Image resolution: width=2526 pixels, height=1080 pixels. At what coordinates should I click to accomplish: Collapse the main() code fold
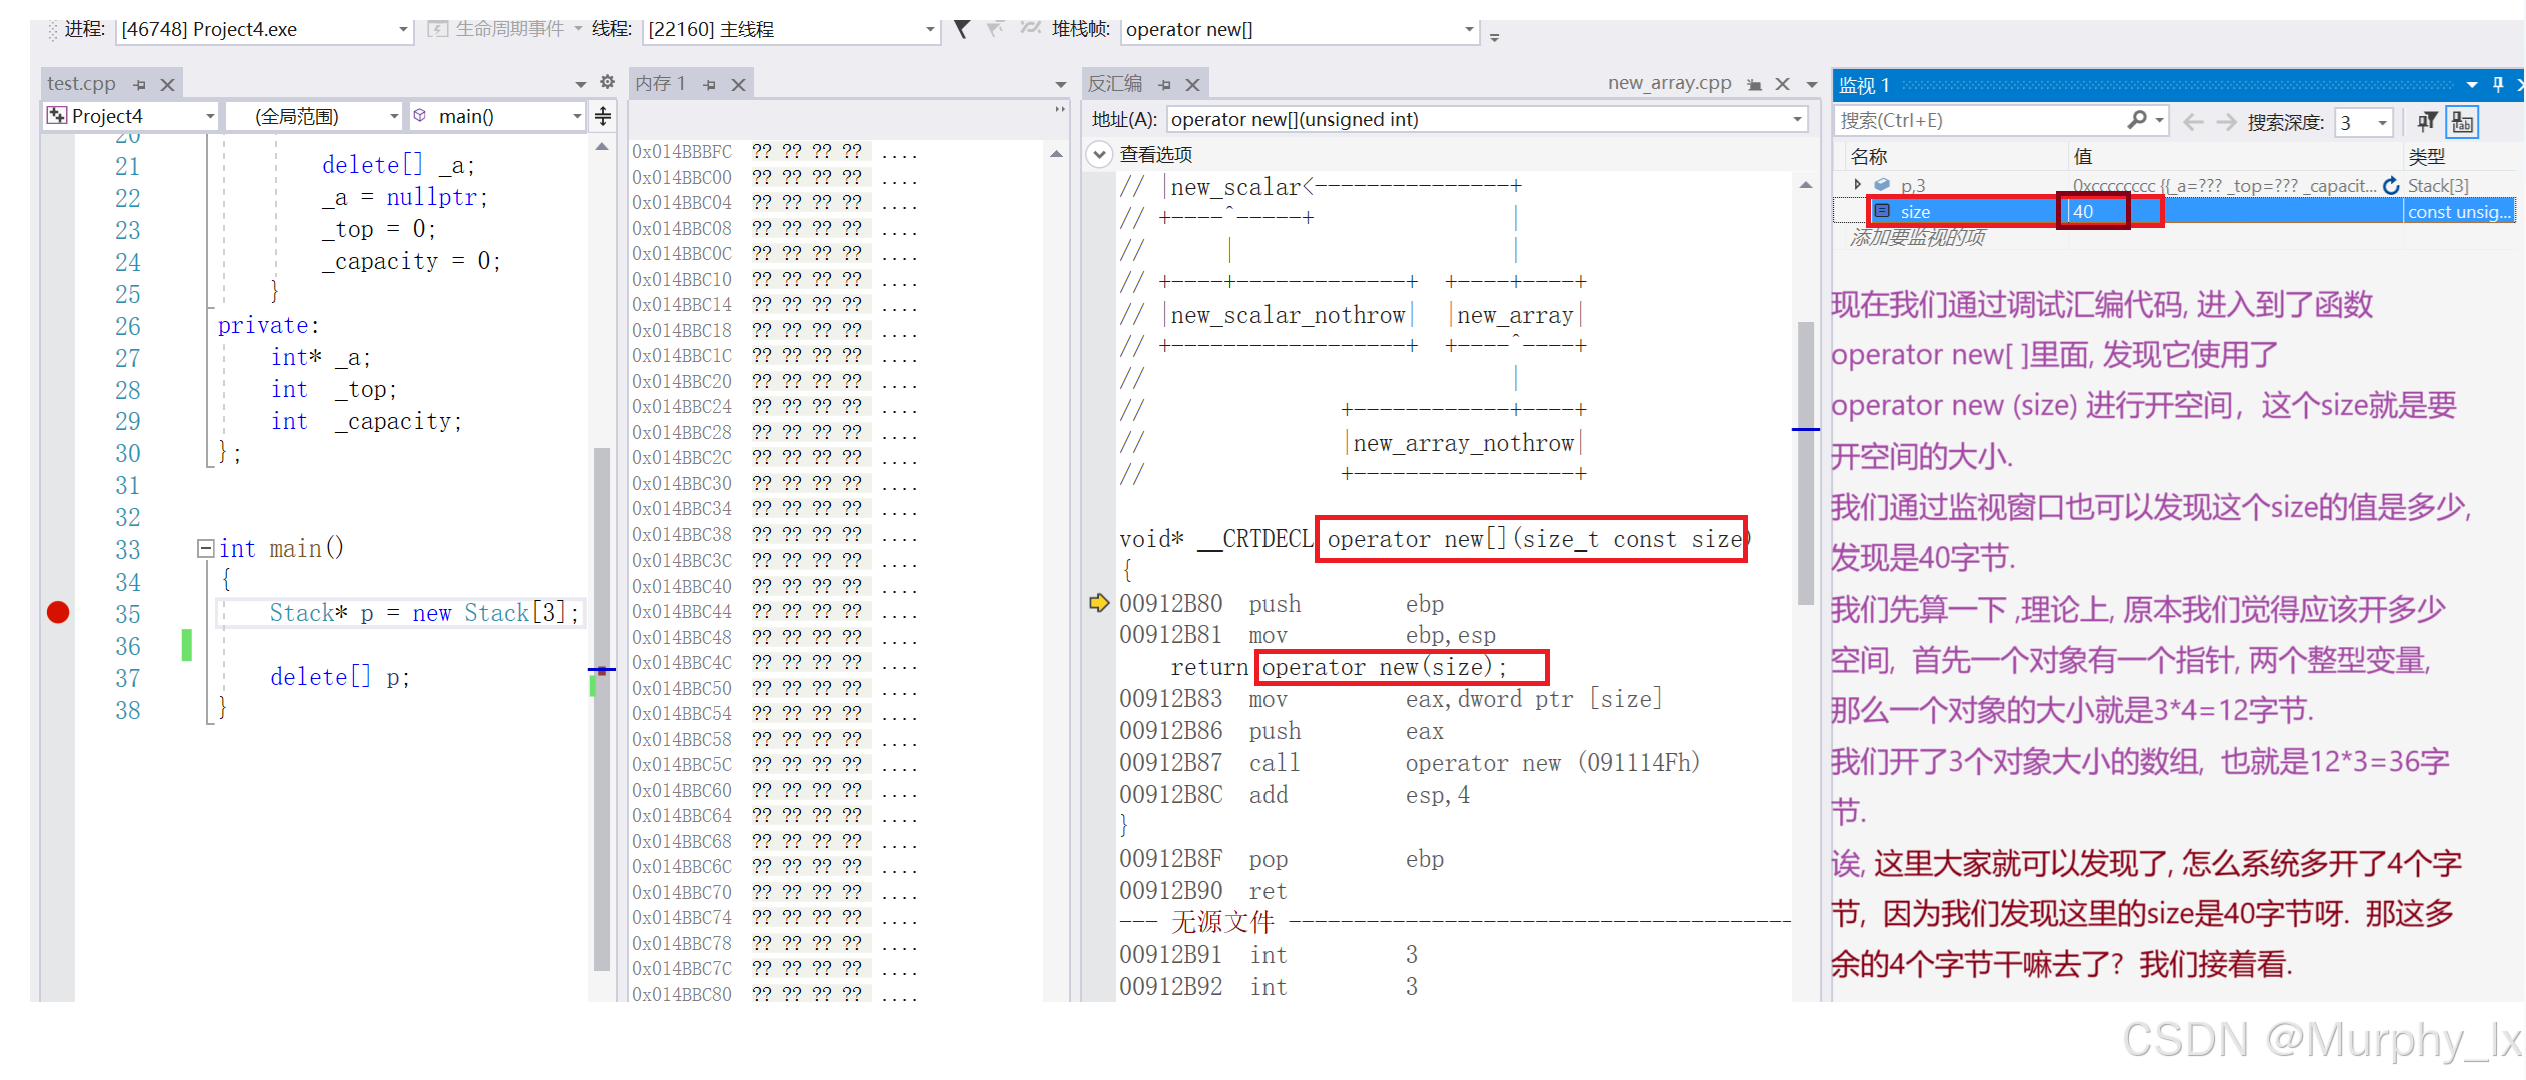(x=205, y=548)
